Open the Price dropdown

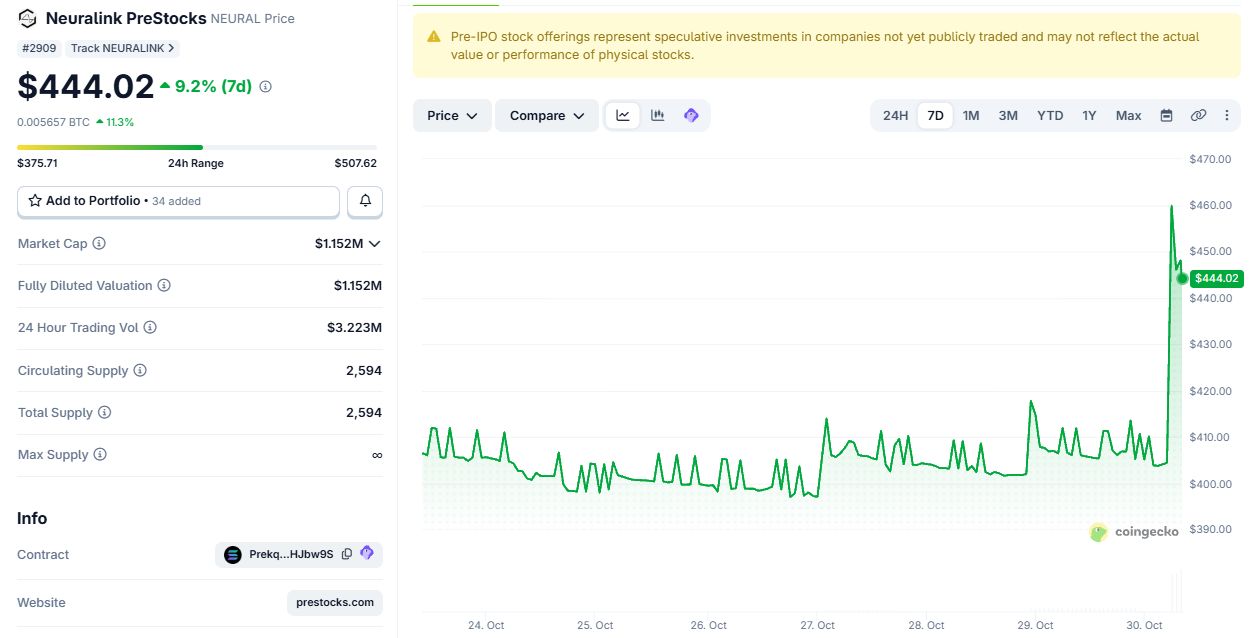453,116
